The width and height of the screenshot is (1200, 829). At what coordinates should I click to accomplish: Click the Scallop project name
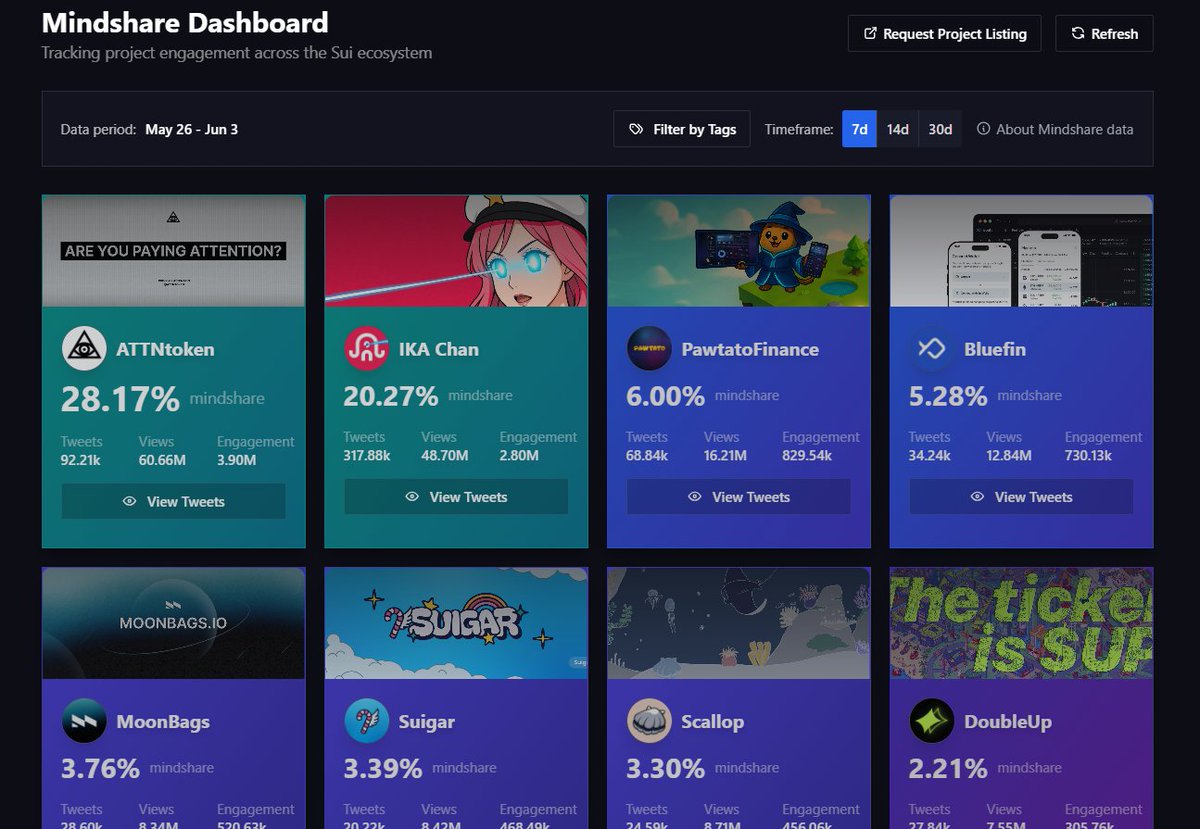(712, 721)
